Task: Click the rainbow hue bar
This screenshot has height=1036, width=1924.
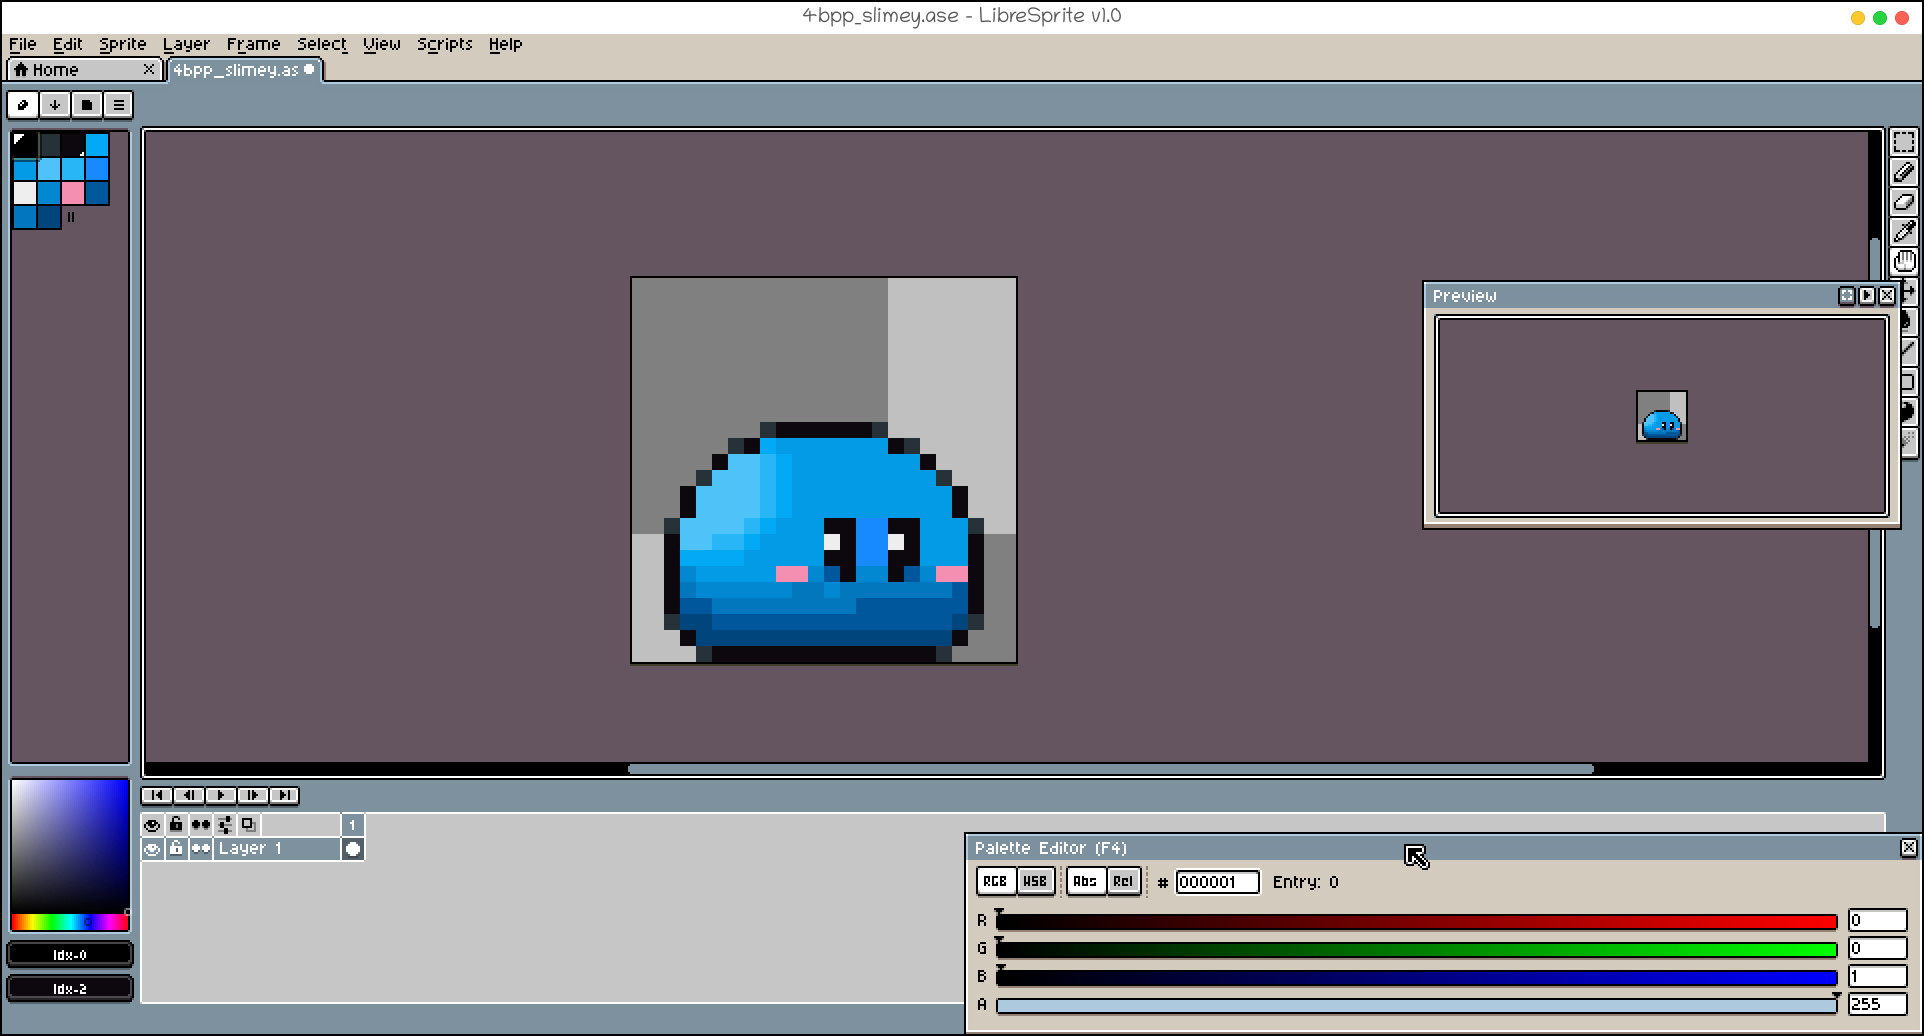Action: [70, 922]
